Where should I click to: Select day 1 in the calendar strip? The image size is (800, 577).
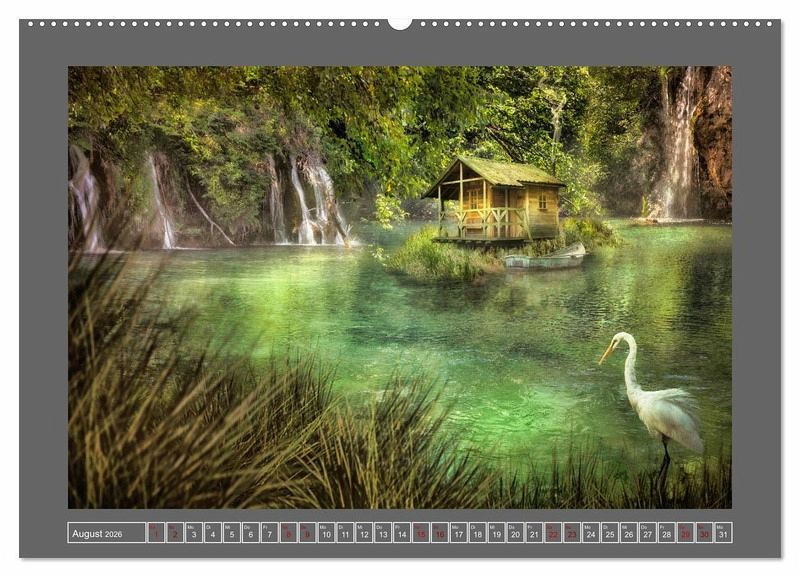click(156, 532)
